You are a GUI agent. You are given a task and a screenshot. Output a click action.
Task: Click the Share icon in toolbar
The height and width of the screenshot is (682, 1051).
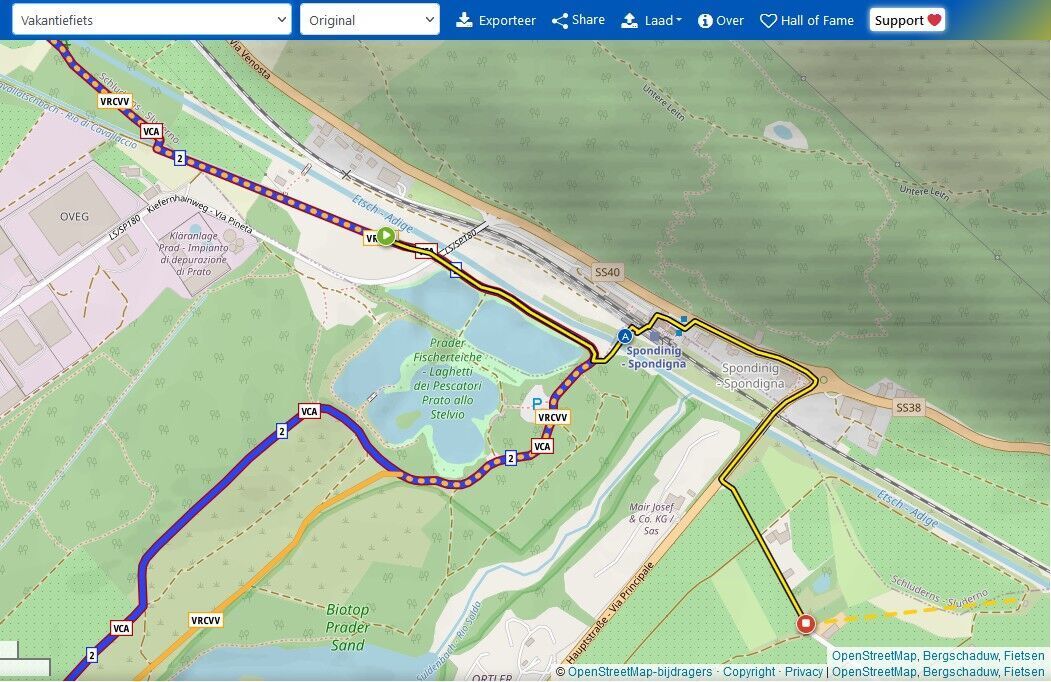pos(560,20)
